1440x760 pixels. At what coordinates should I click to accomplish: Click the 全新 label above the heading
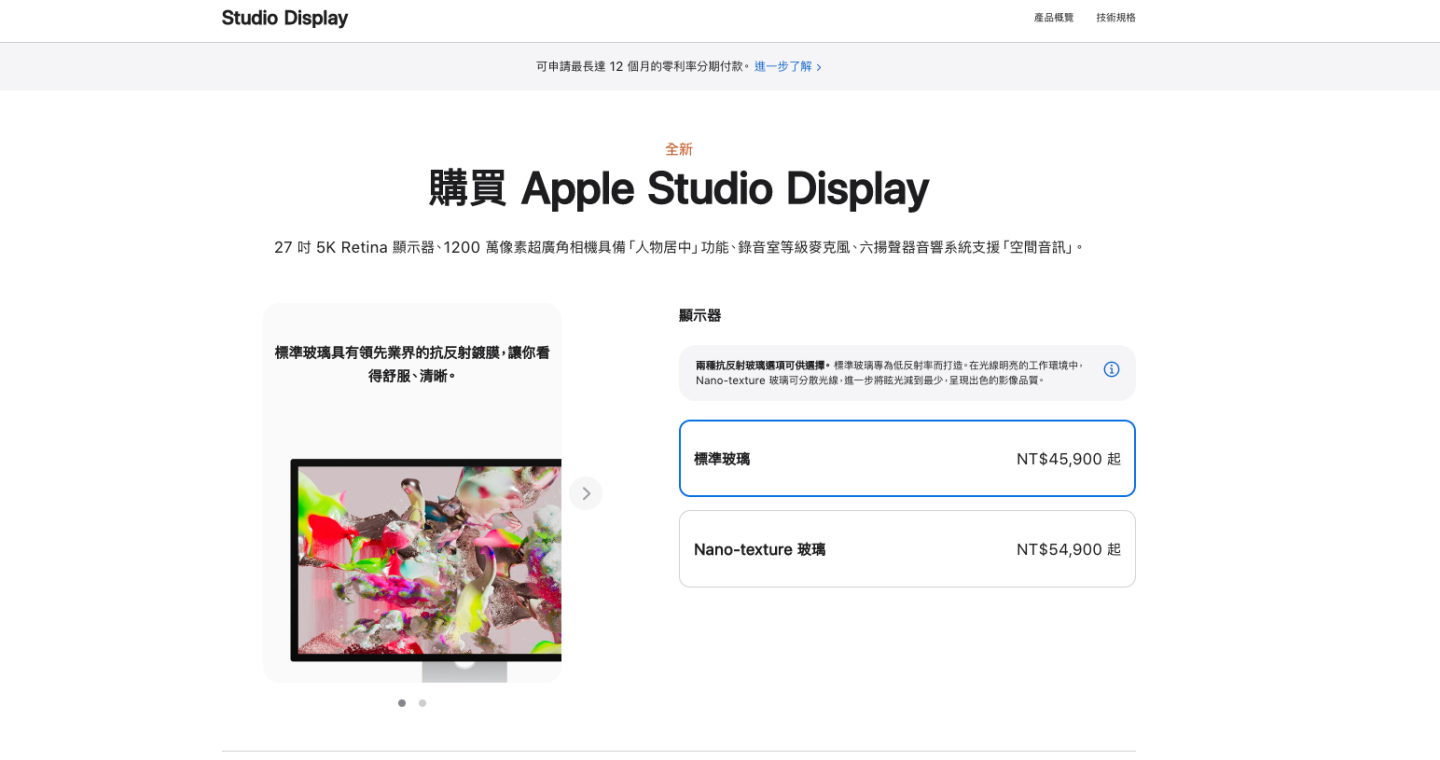pyautogui.click(x=679, y=149)
